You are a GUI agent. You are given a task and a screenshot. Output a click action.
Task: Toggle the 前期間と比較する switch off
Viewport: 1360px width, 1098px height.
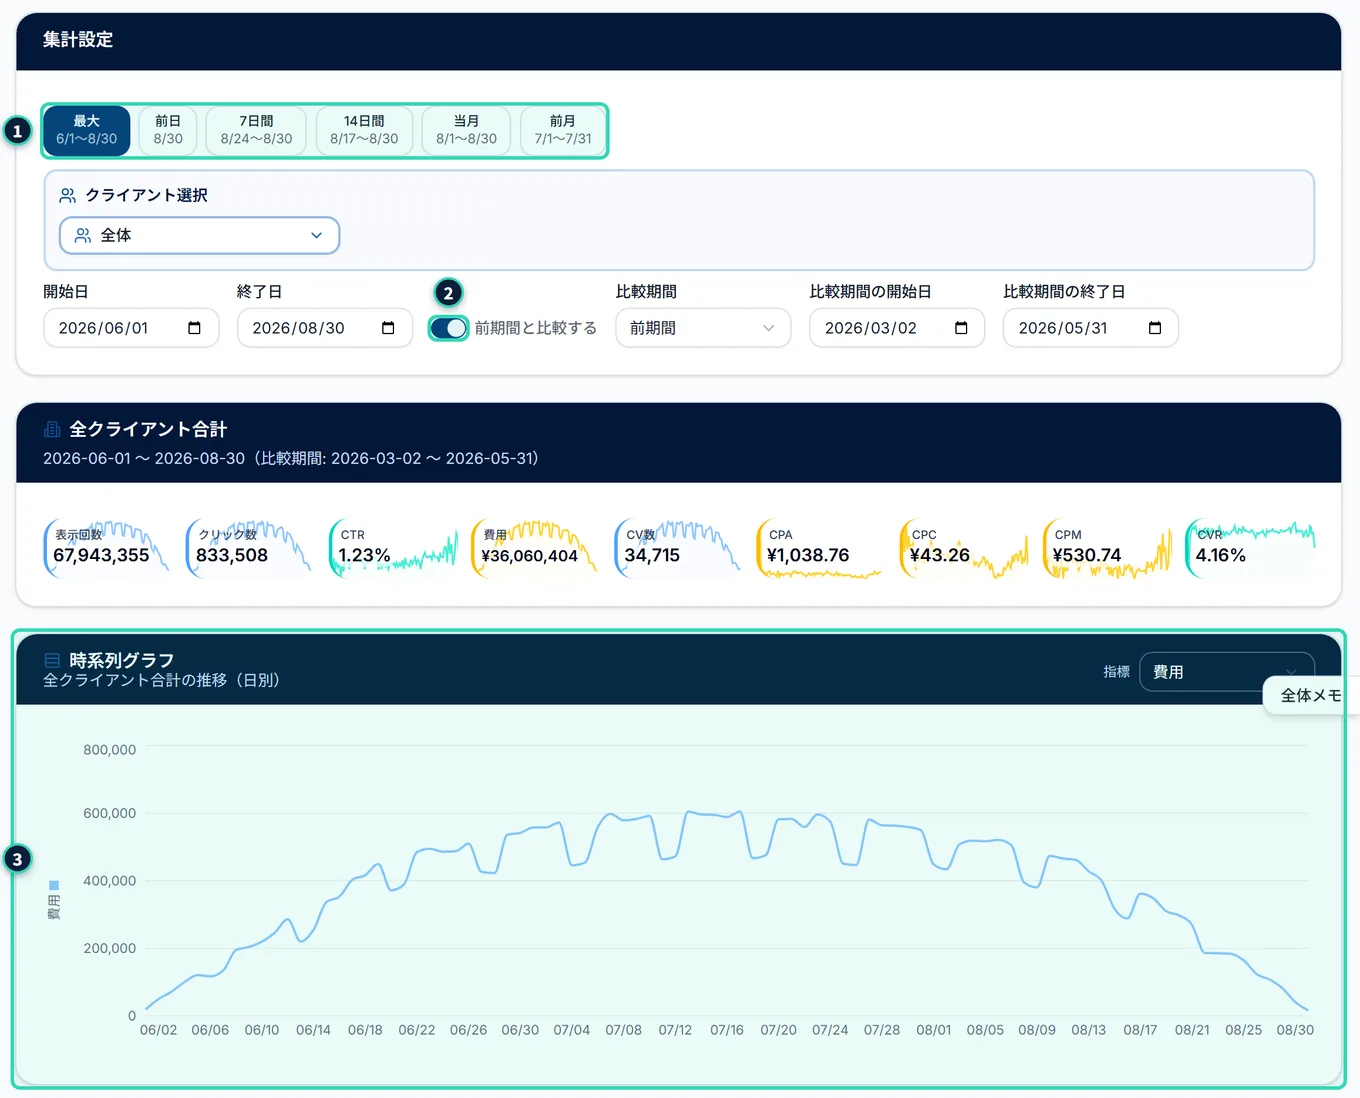coord(448,328)
